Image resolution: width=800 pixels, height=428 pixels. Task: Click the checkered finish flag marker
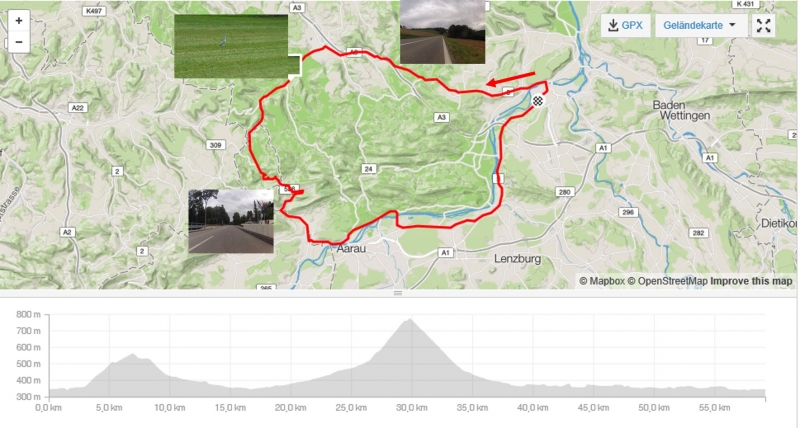coord(538,100)
